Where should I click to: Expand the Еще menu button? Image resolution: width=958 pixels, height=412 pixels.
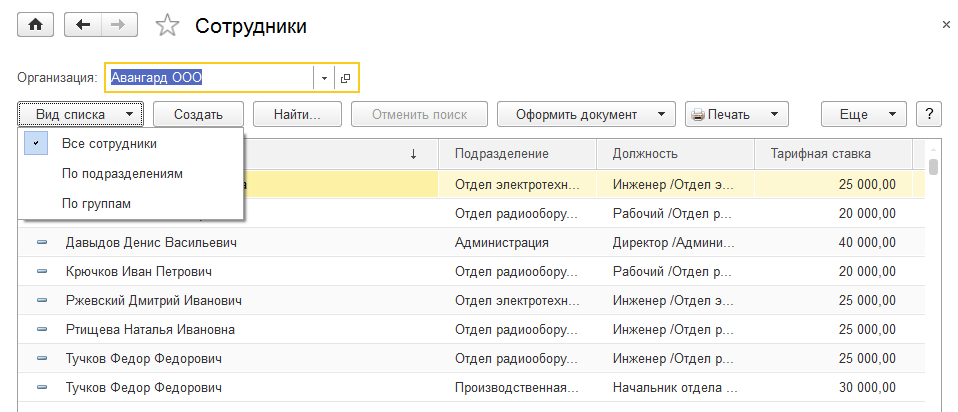[x=863, y=114]
